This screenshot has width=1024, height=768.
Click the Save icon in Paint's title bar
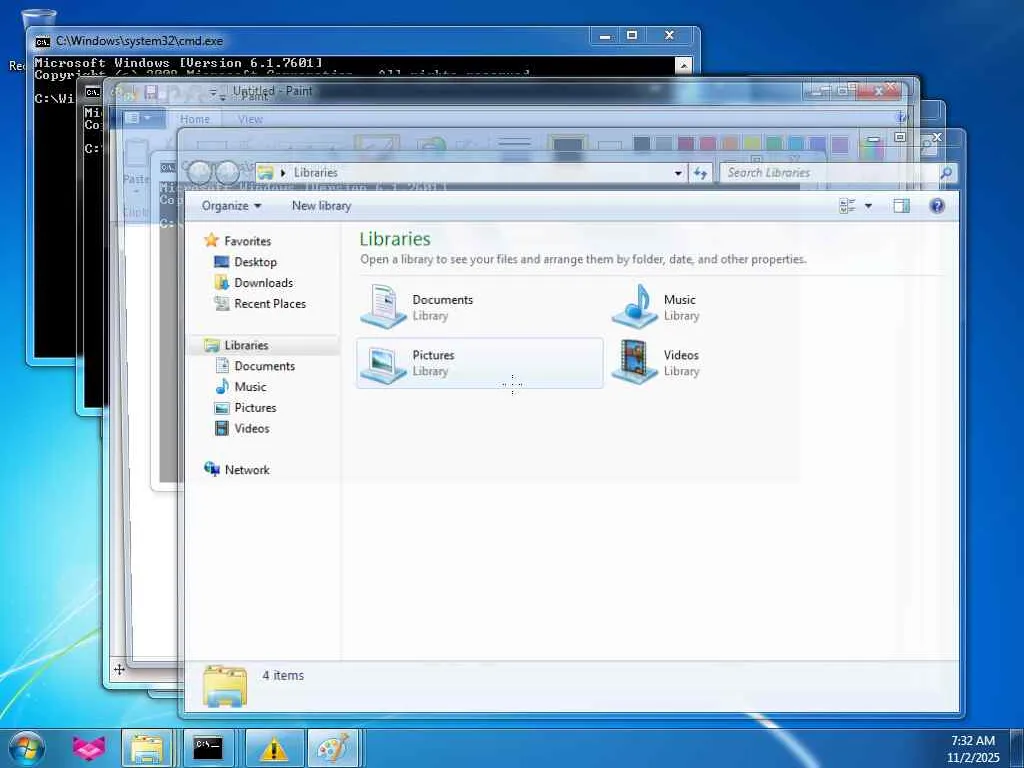click(x=151, y=92)
